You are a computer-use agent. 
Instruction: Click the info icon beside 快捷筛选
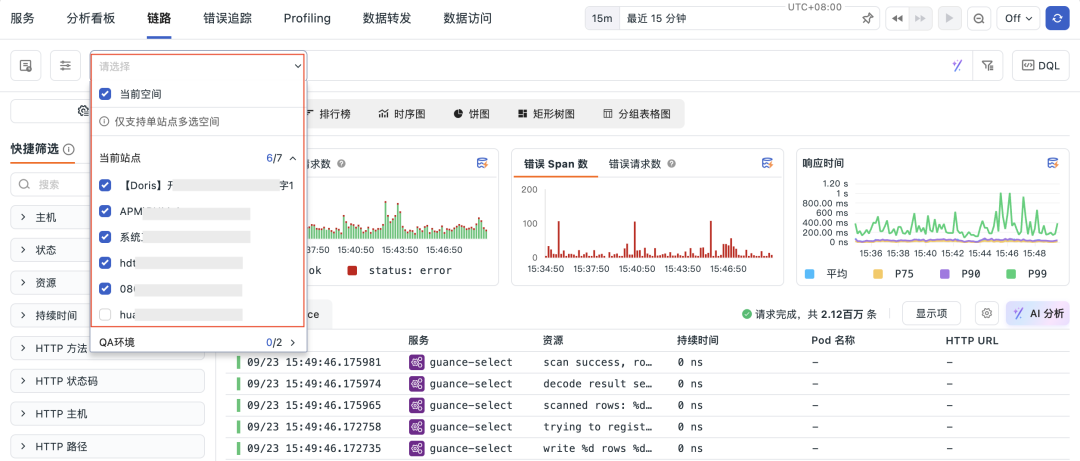pyautogui.click(x=69, y=149)
